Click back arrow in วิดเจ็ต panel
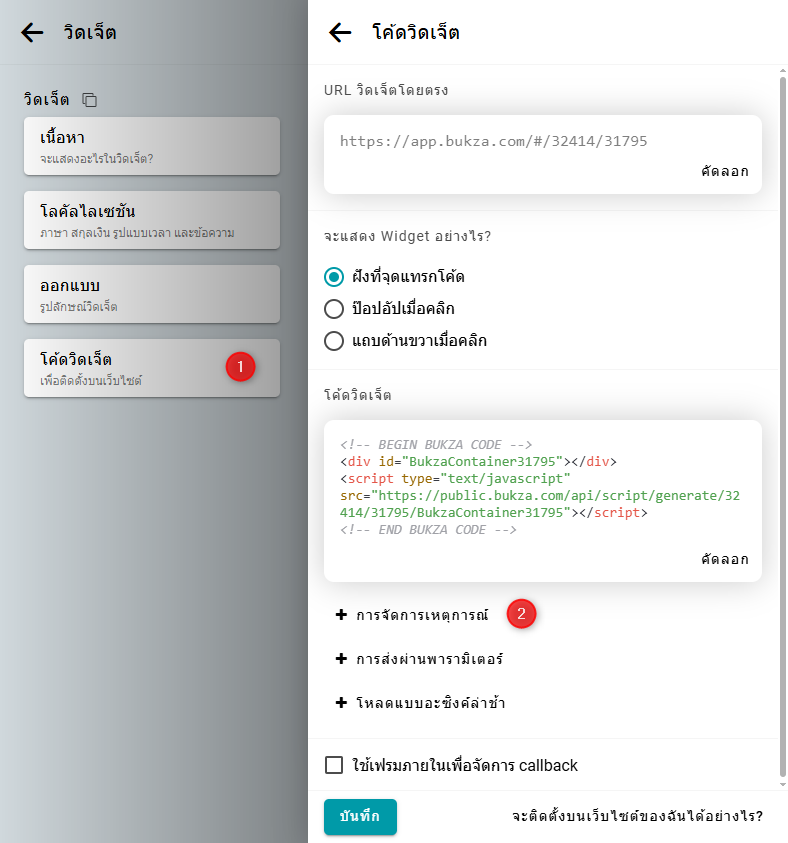Image resolution: width=788 pixels, height=843 pixels. [x=32, y=33]
